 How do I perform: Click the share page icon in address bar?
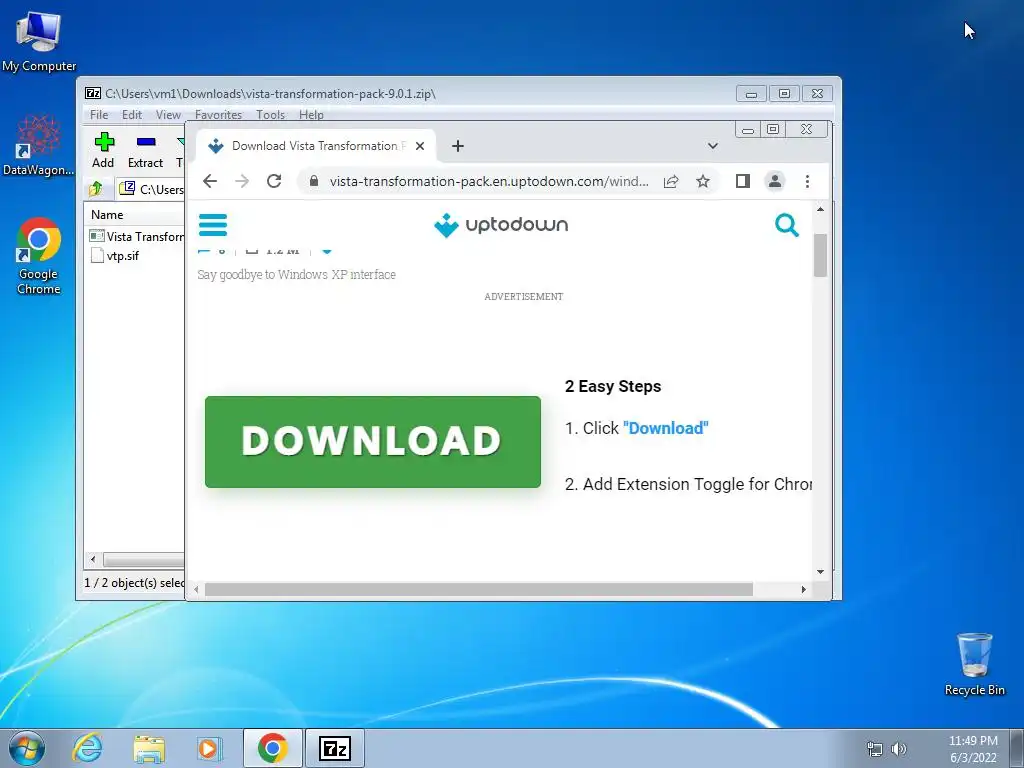point(671,181)
